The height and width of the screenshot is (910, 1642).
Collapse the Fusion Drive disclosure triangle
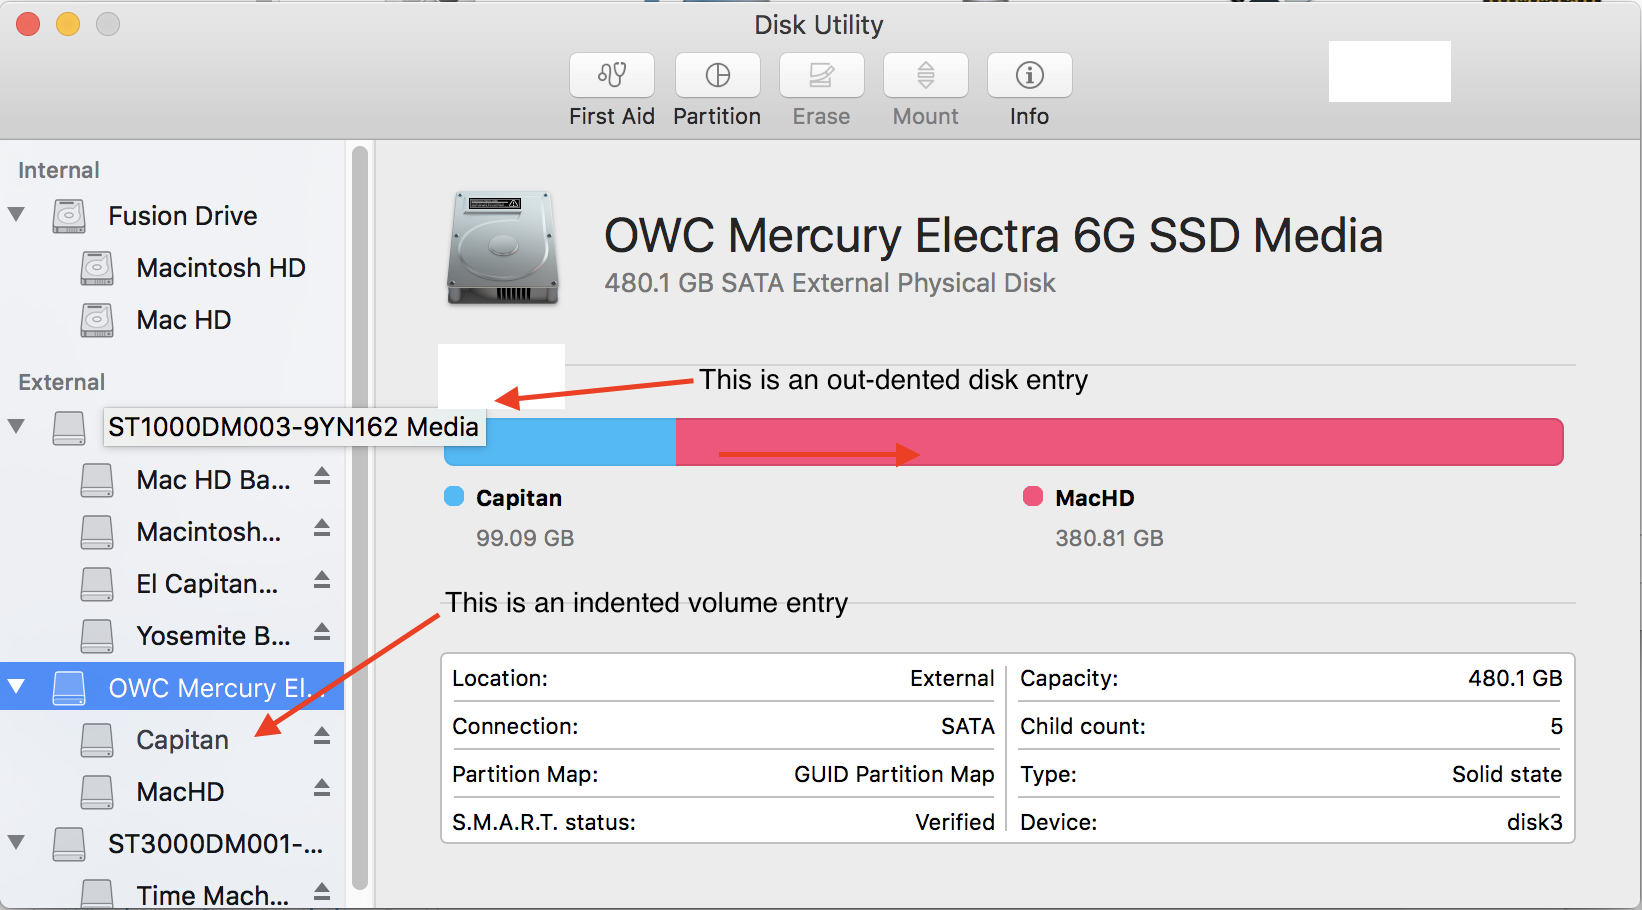tap(16, 215)
